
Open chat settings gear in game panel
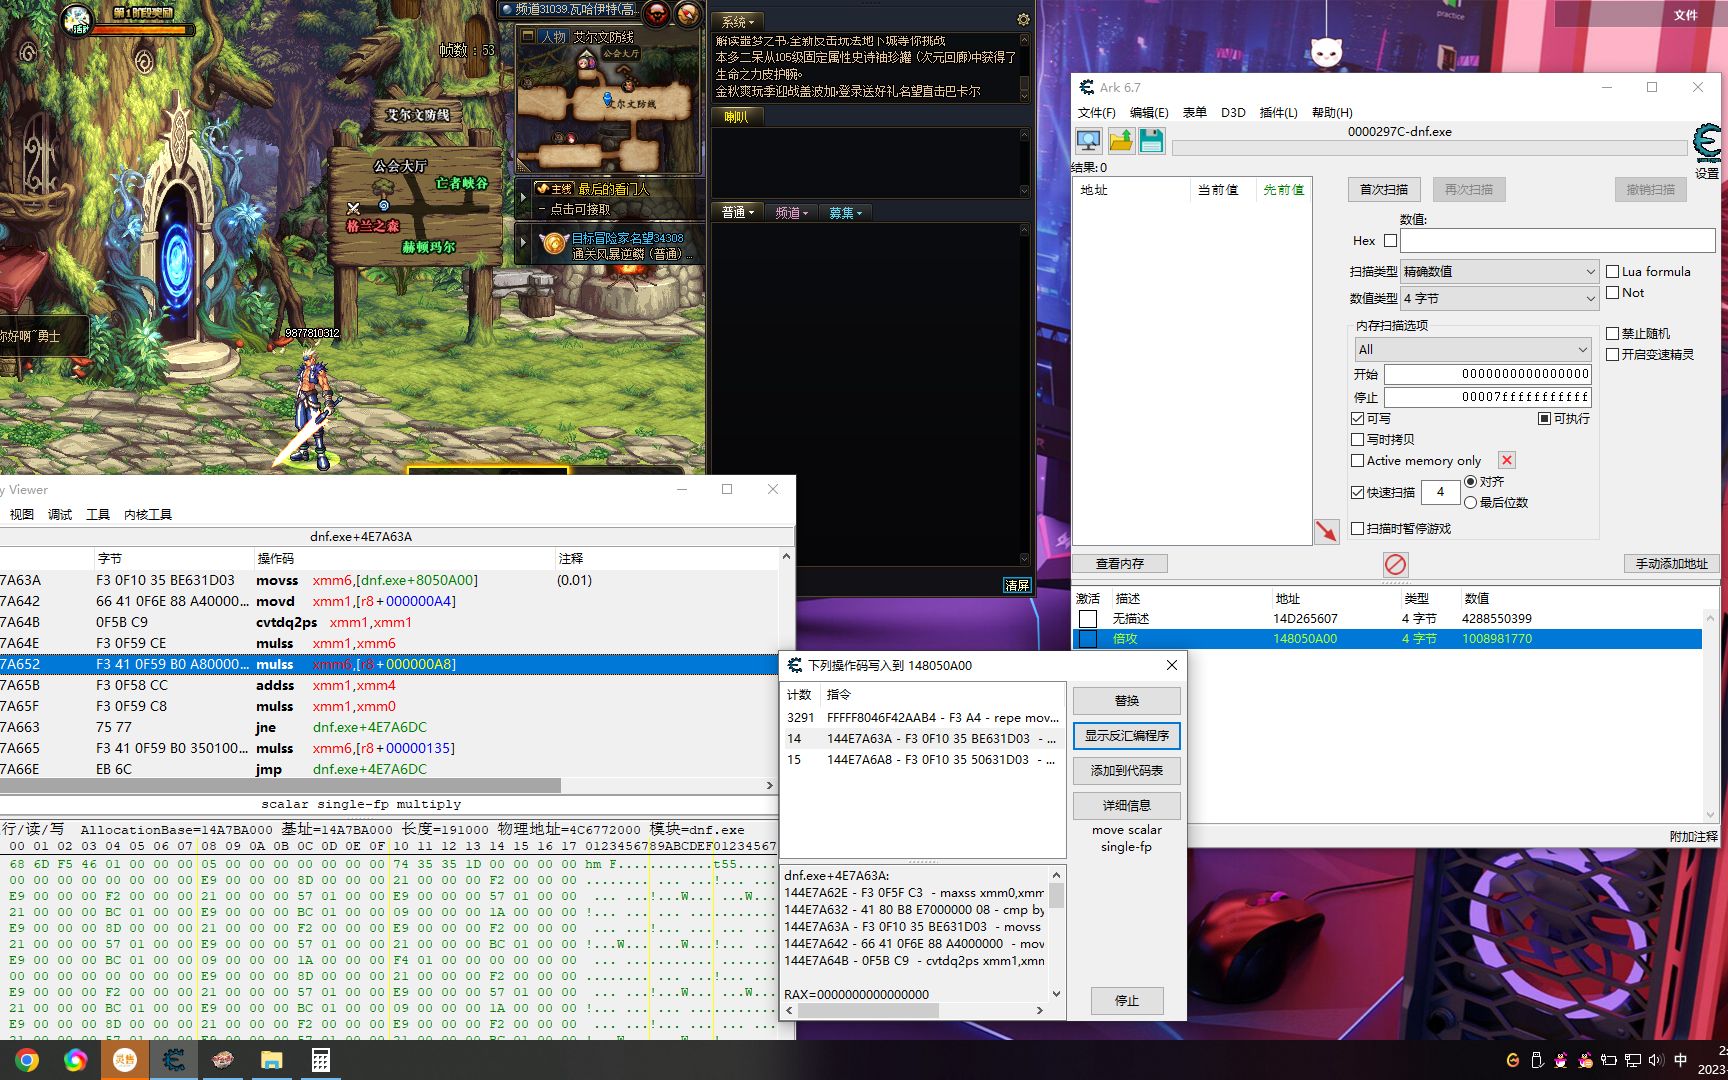(1023, 20)
